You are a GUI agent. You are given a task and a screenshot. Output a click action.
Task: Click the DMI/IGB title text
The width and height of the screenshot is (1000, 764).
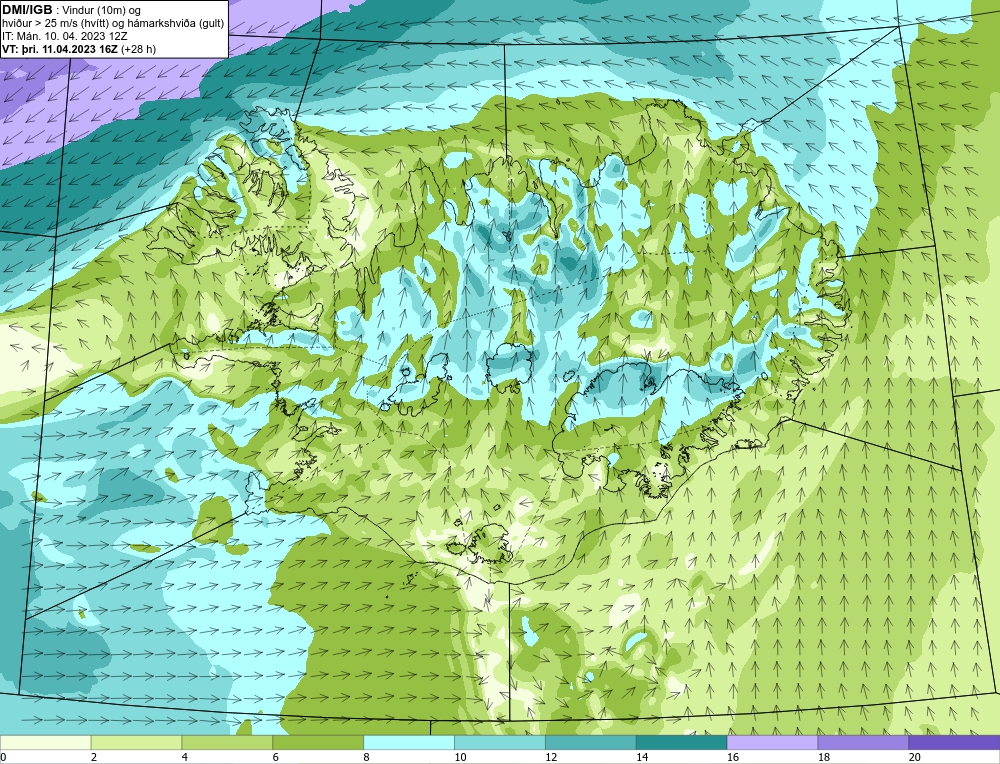click(x=27, y=10)
